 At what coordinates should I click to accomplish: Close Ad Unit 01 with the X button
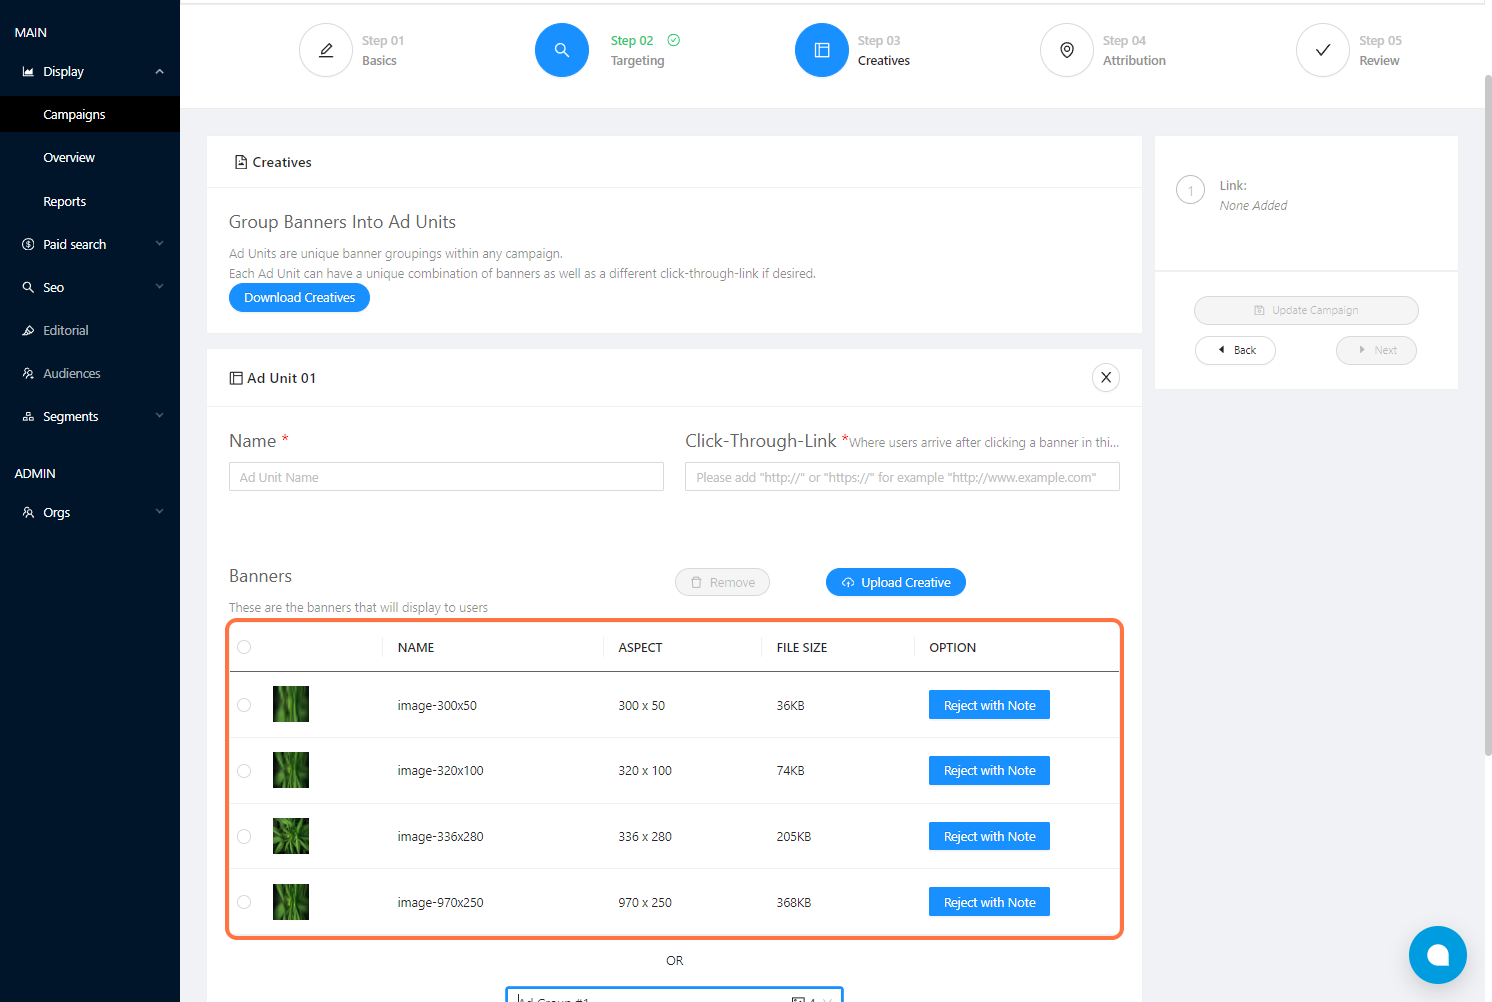[x=1106, y=378]
